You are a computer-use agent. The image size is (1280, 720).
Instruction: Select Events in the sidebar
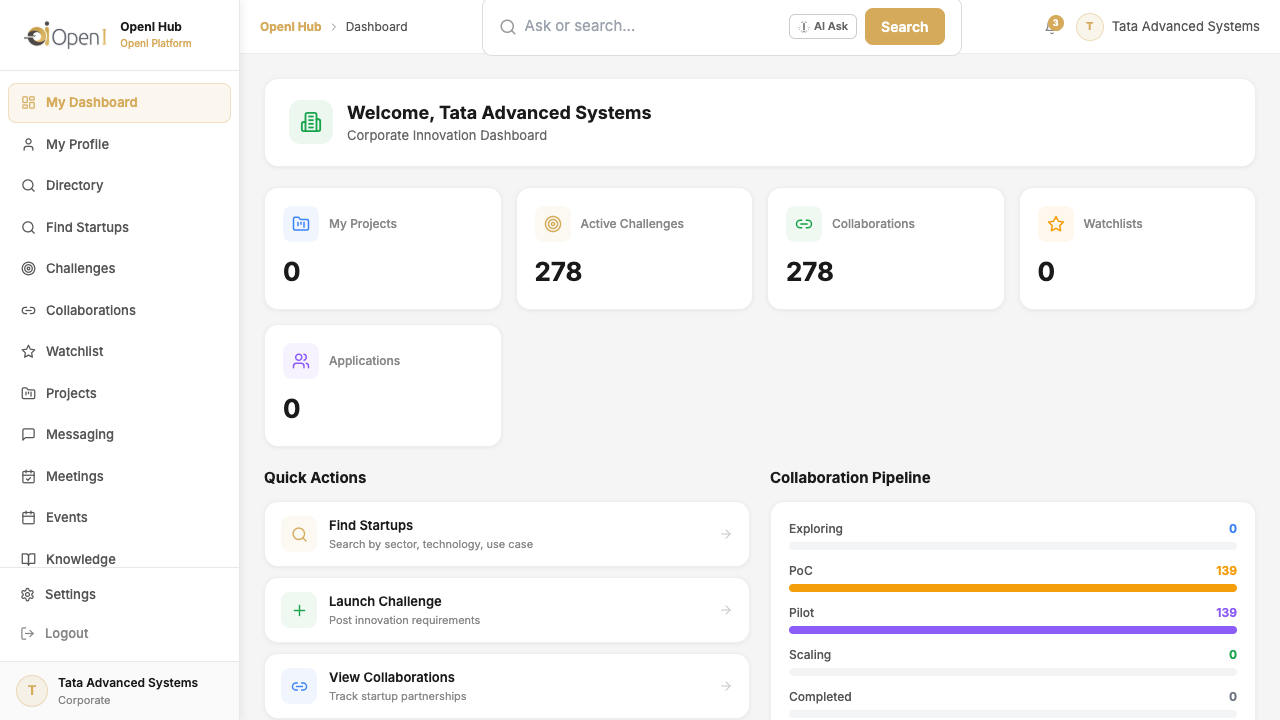[x=120, y=518]
